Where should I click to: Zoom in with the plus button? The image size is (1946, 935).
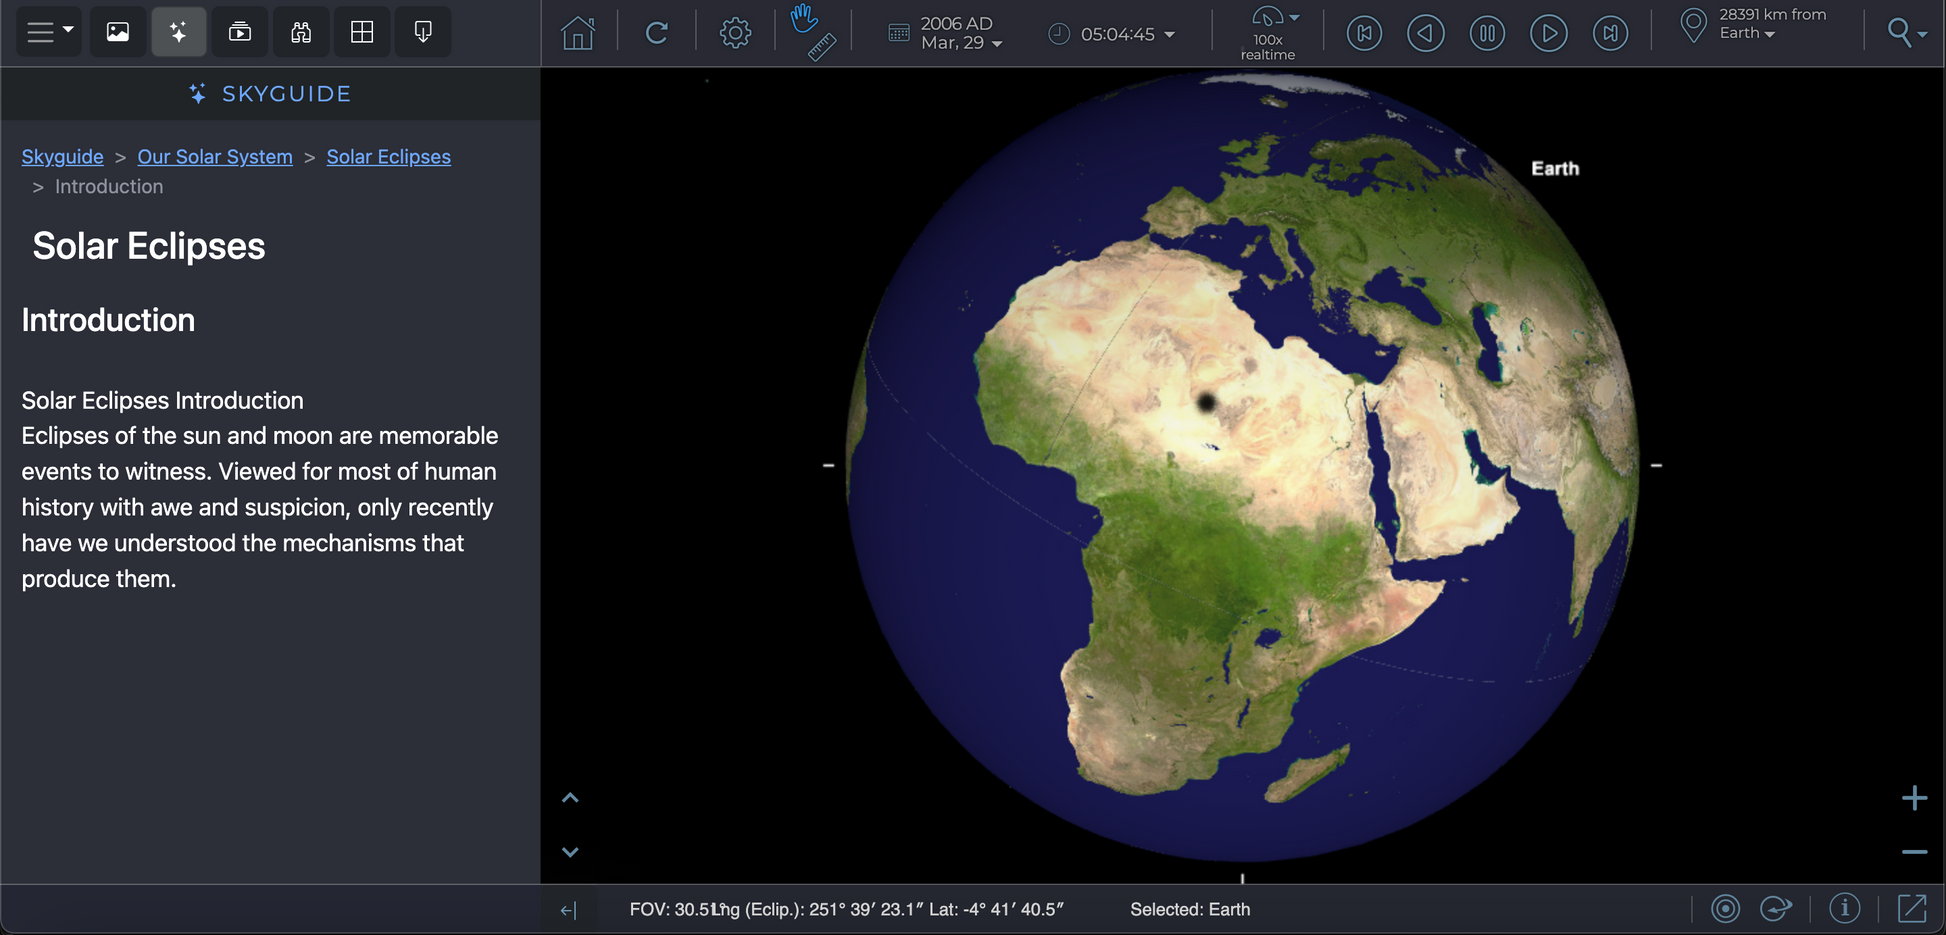tap(1914, 798)
